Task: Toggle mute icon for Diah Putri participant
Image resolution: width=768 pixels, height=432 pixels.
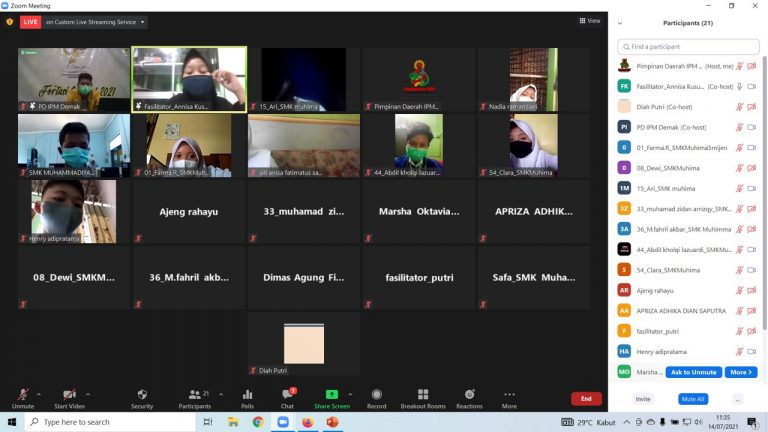Action: point(740,107)
